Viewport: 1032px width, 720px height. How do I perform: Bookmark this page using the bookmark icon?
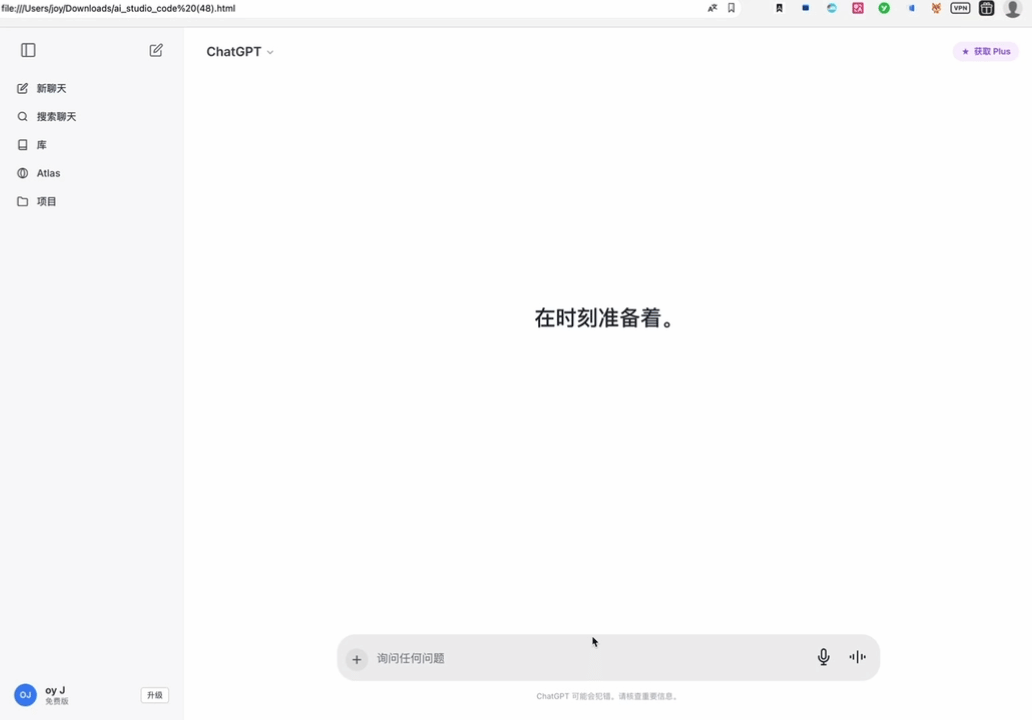[x=731, y=8]
